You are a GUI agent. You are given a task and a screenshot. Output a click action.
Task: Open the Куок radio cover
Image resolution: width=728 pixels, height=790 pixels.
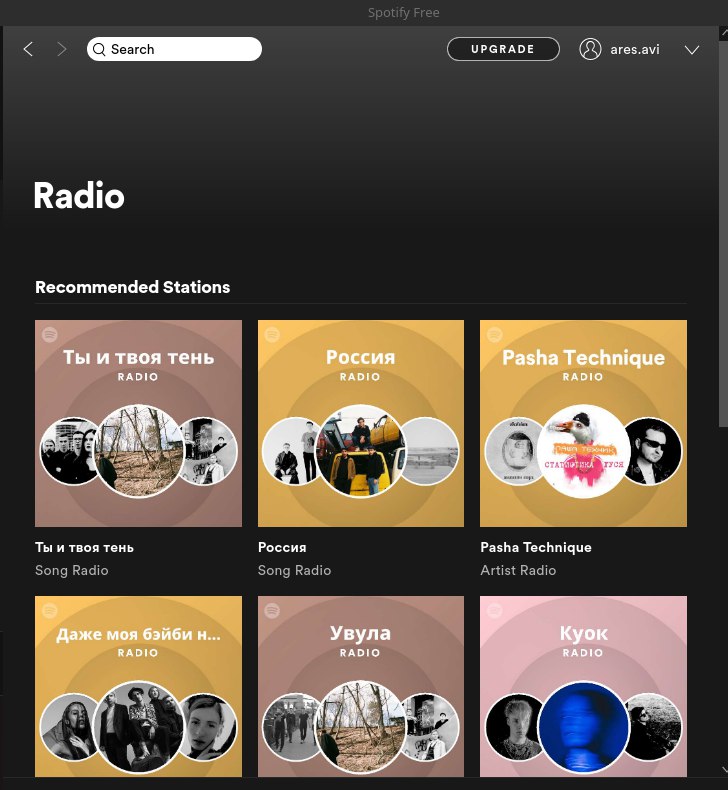(583, 686)
